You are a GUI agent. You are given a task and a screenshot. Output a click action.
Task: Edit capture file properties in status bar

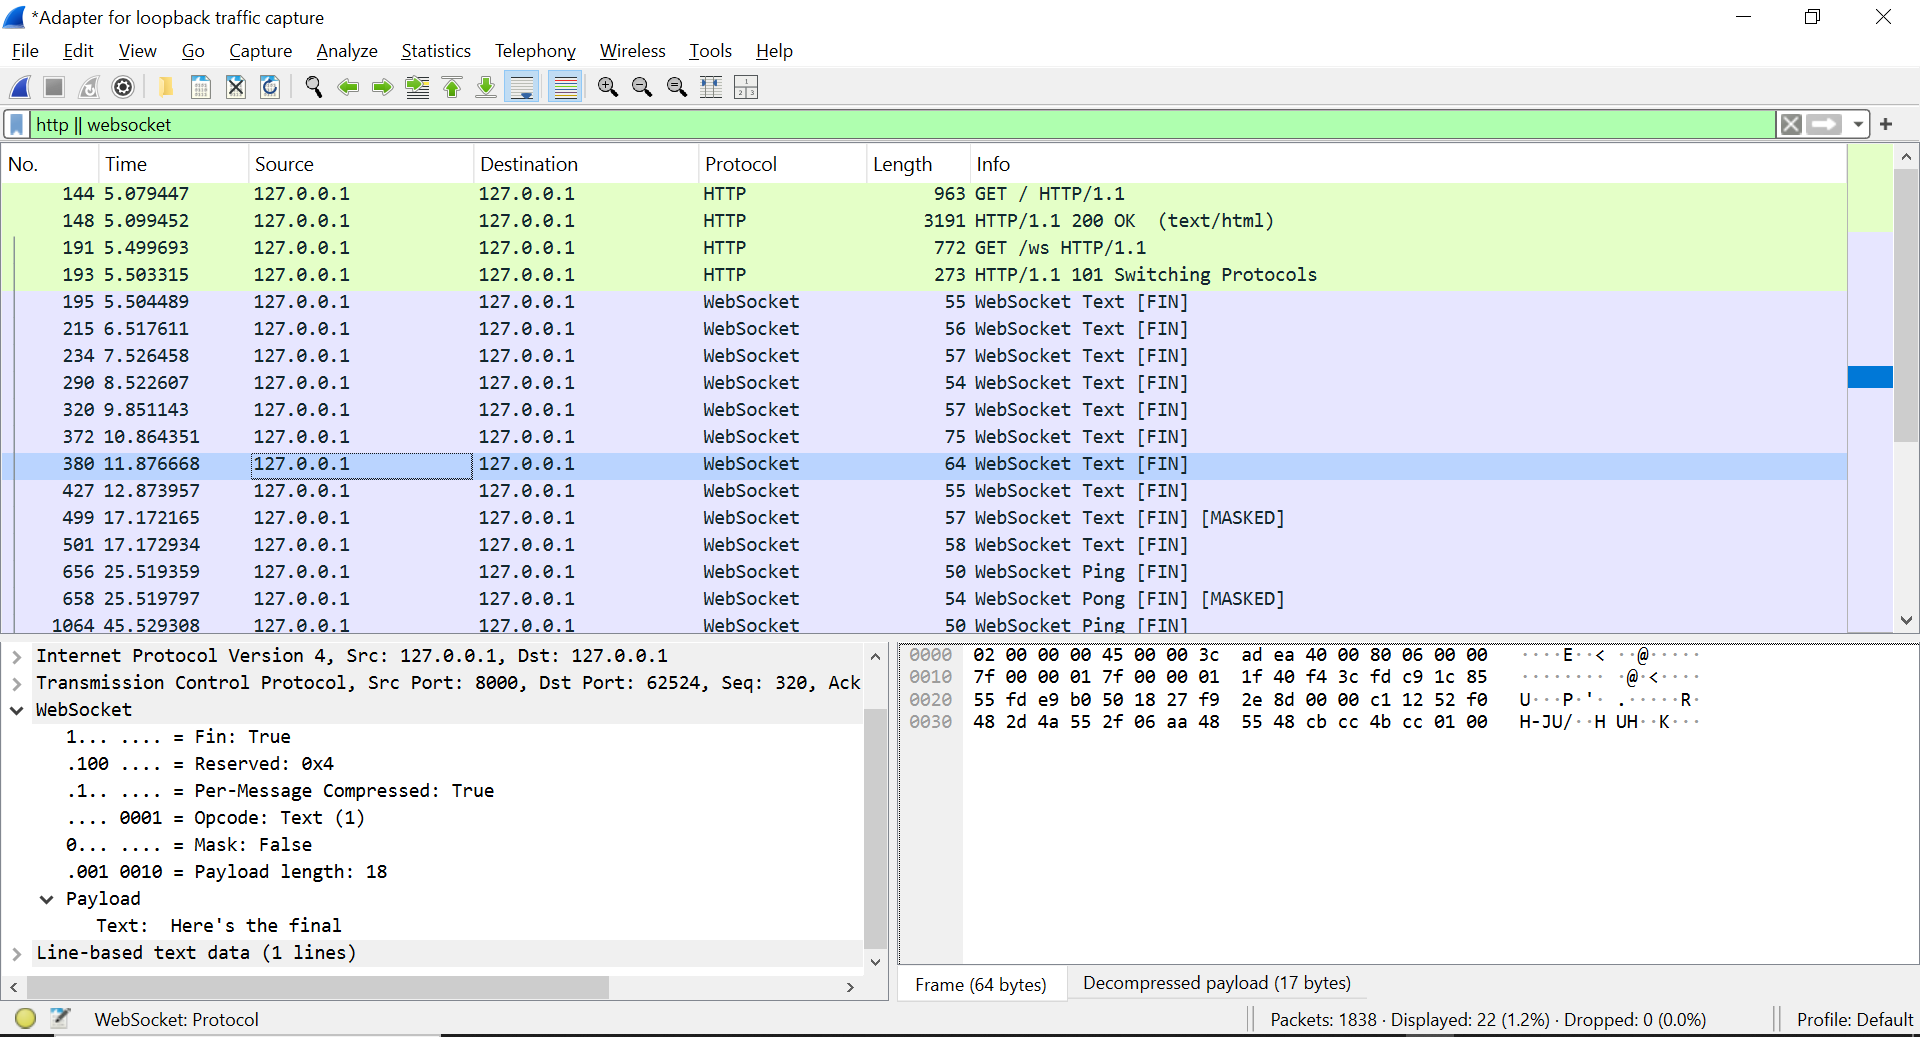coord(60,1019)
